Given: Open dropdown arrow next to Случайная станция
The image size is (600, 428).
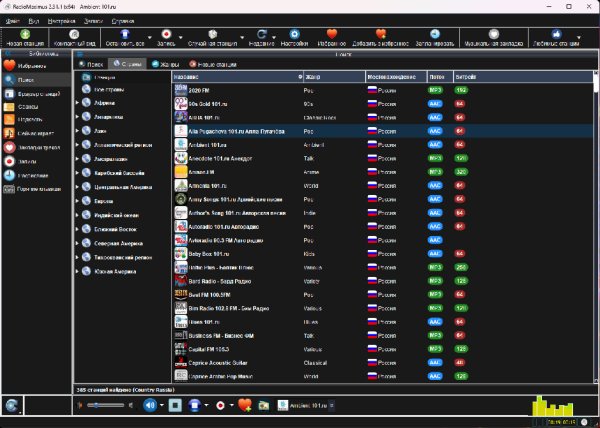Looking at the screenshot, I should (x=242, y=37).
